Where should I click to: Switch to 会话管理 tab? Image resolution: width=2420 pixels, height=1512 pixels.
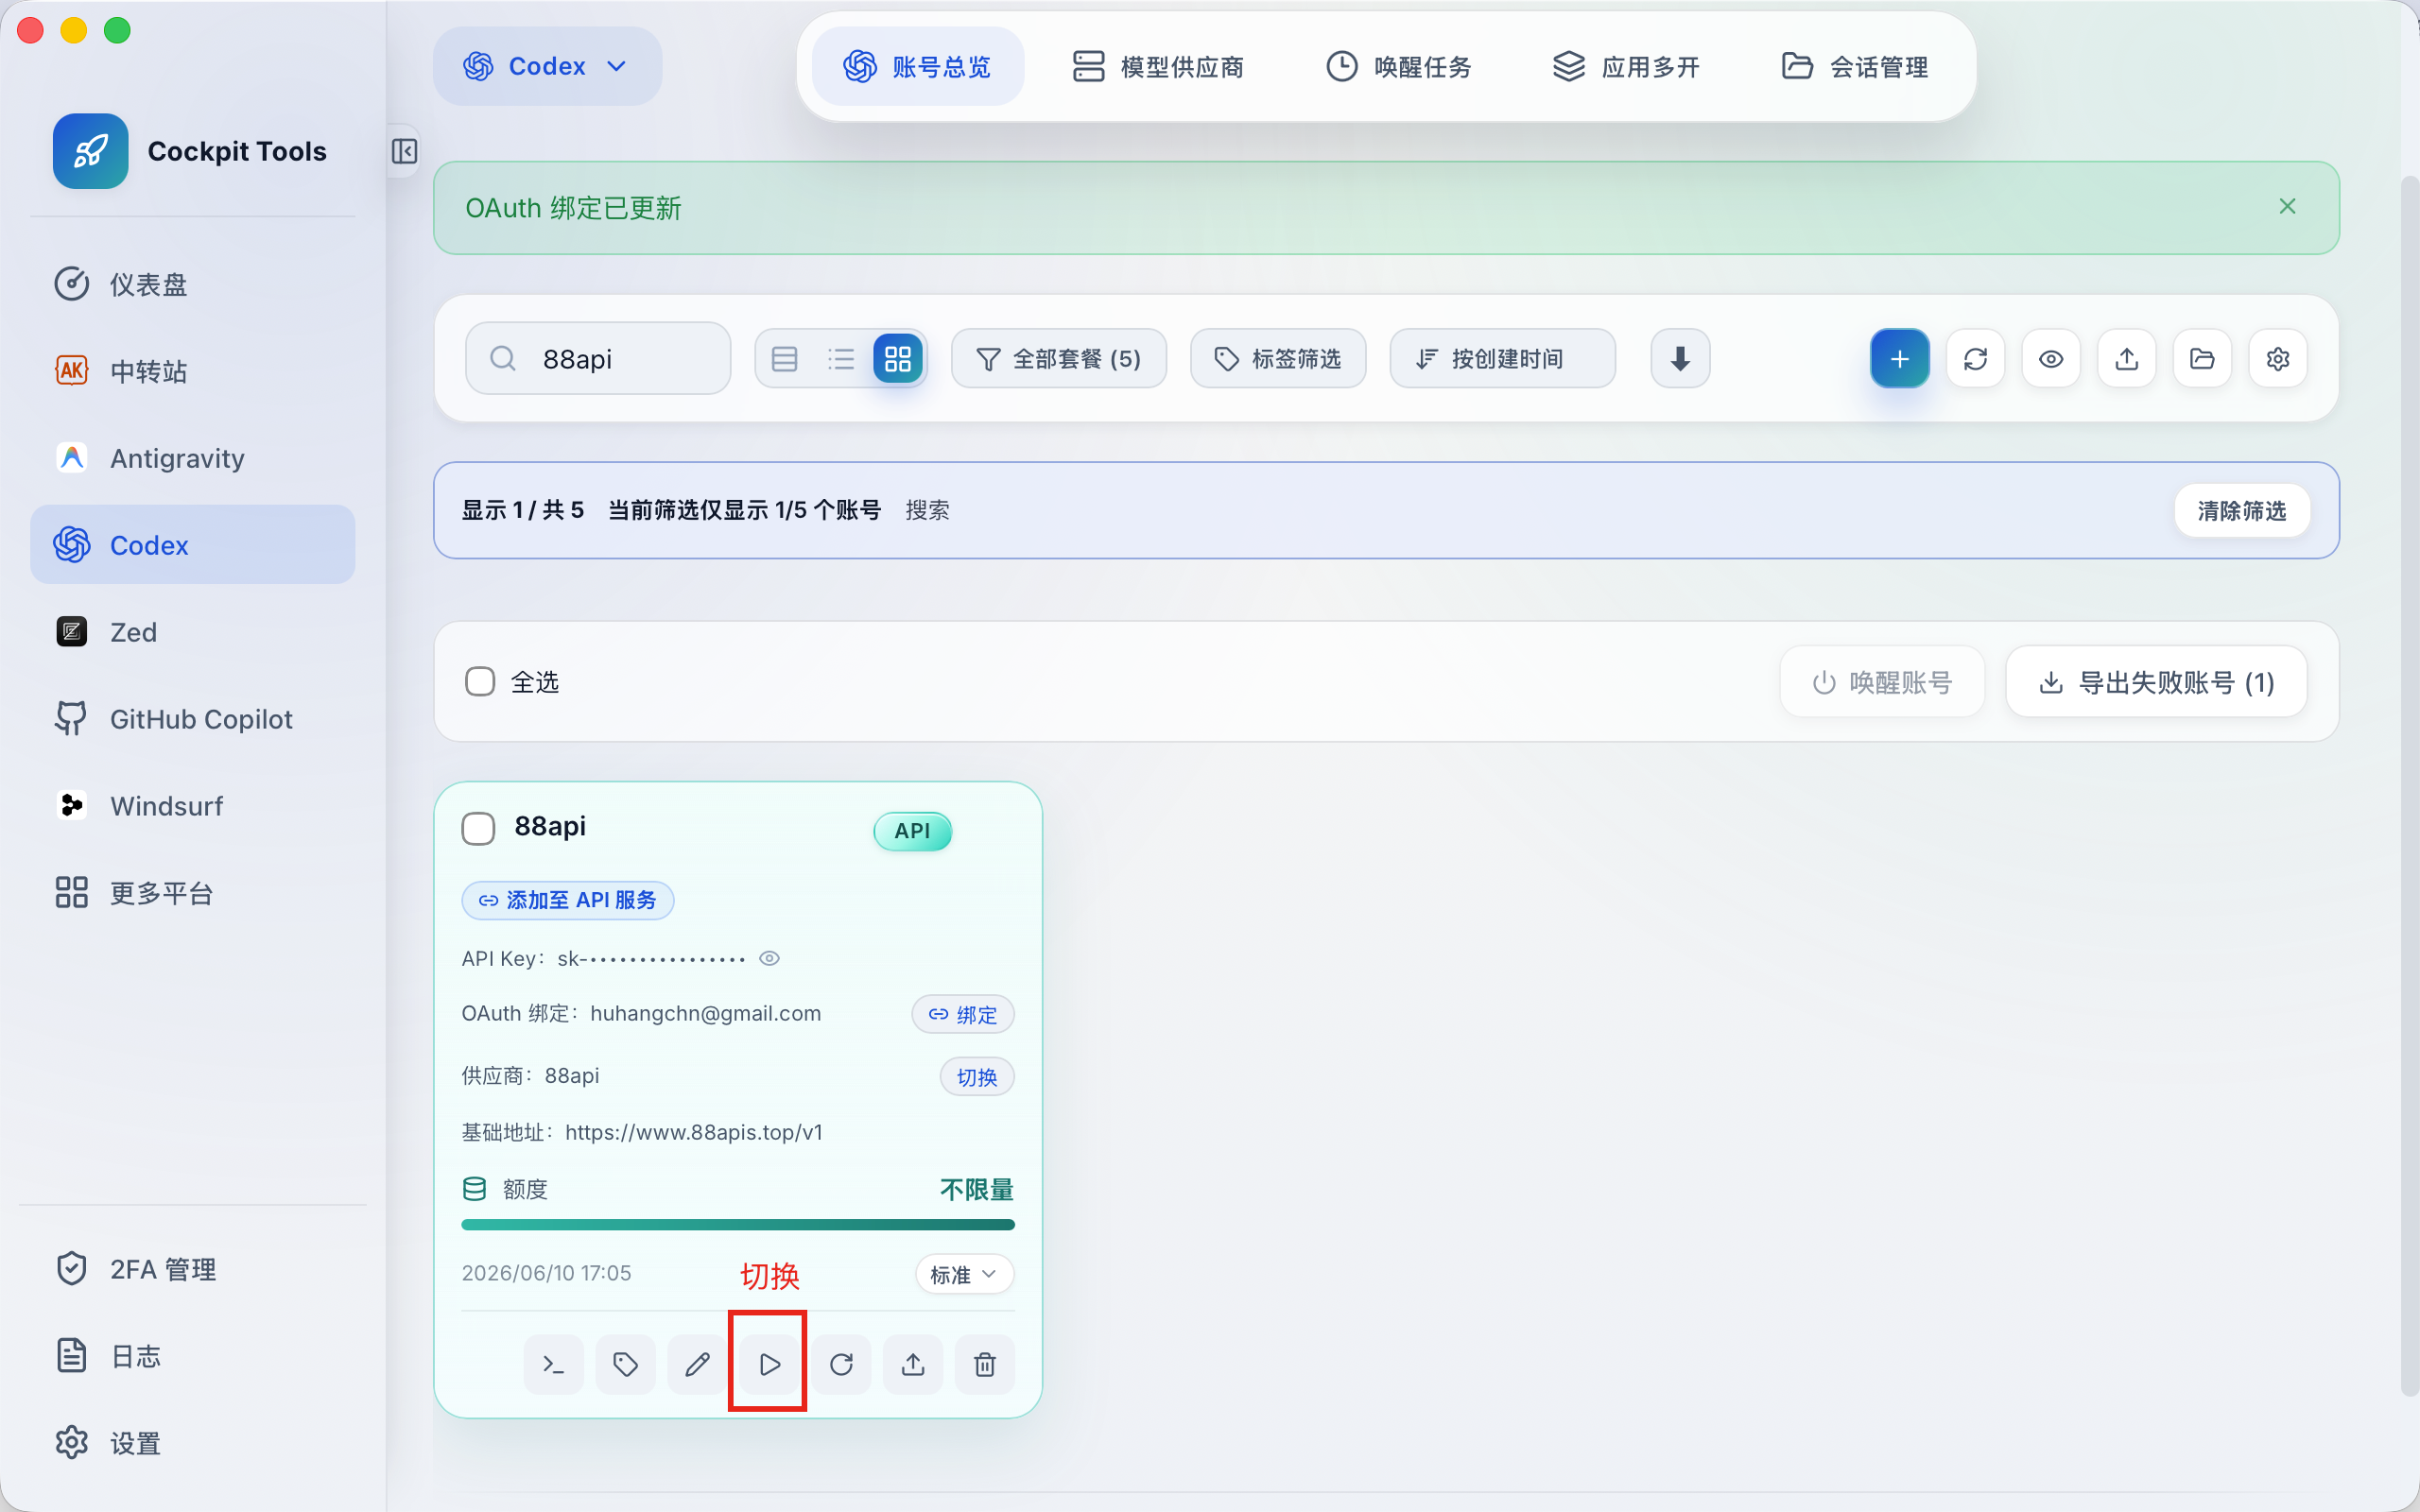(x=1855, y=66)
